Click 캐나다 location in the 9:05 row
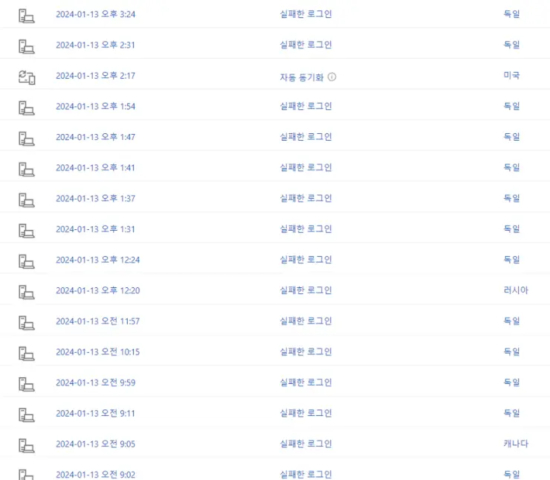 click(516, 444)
